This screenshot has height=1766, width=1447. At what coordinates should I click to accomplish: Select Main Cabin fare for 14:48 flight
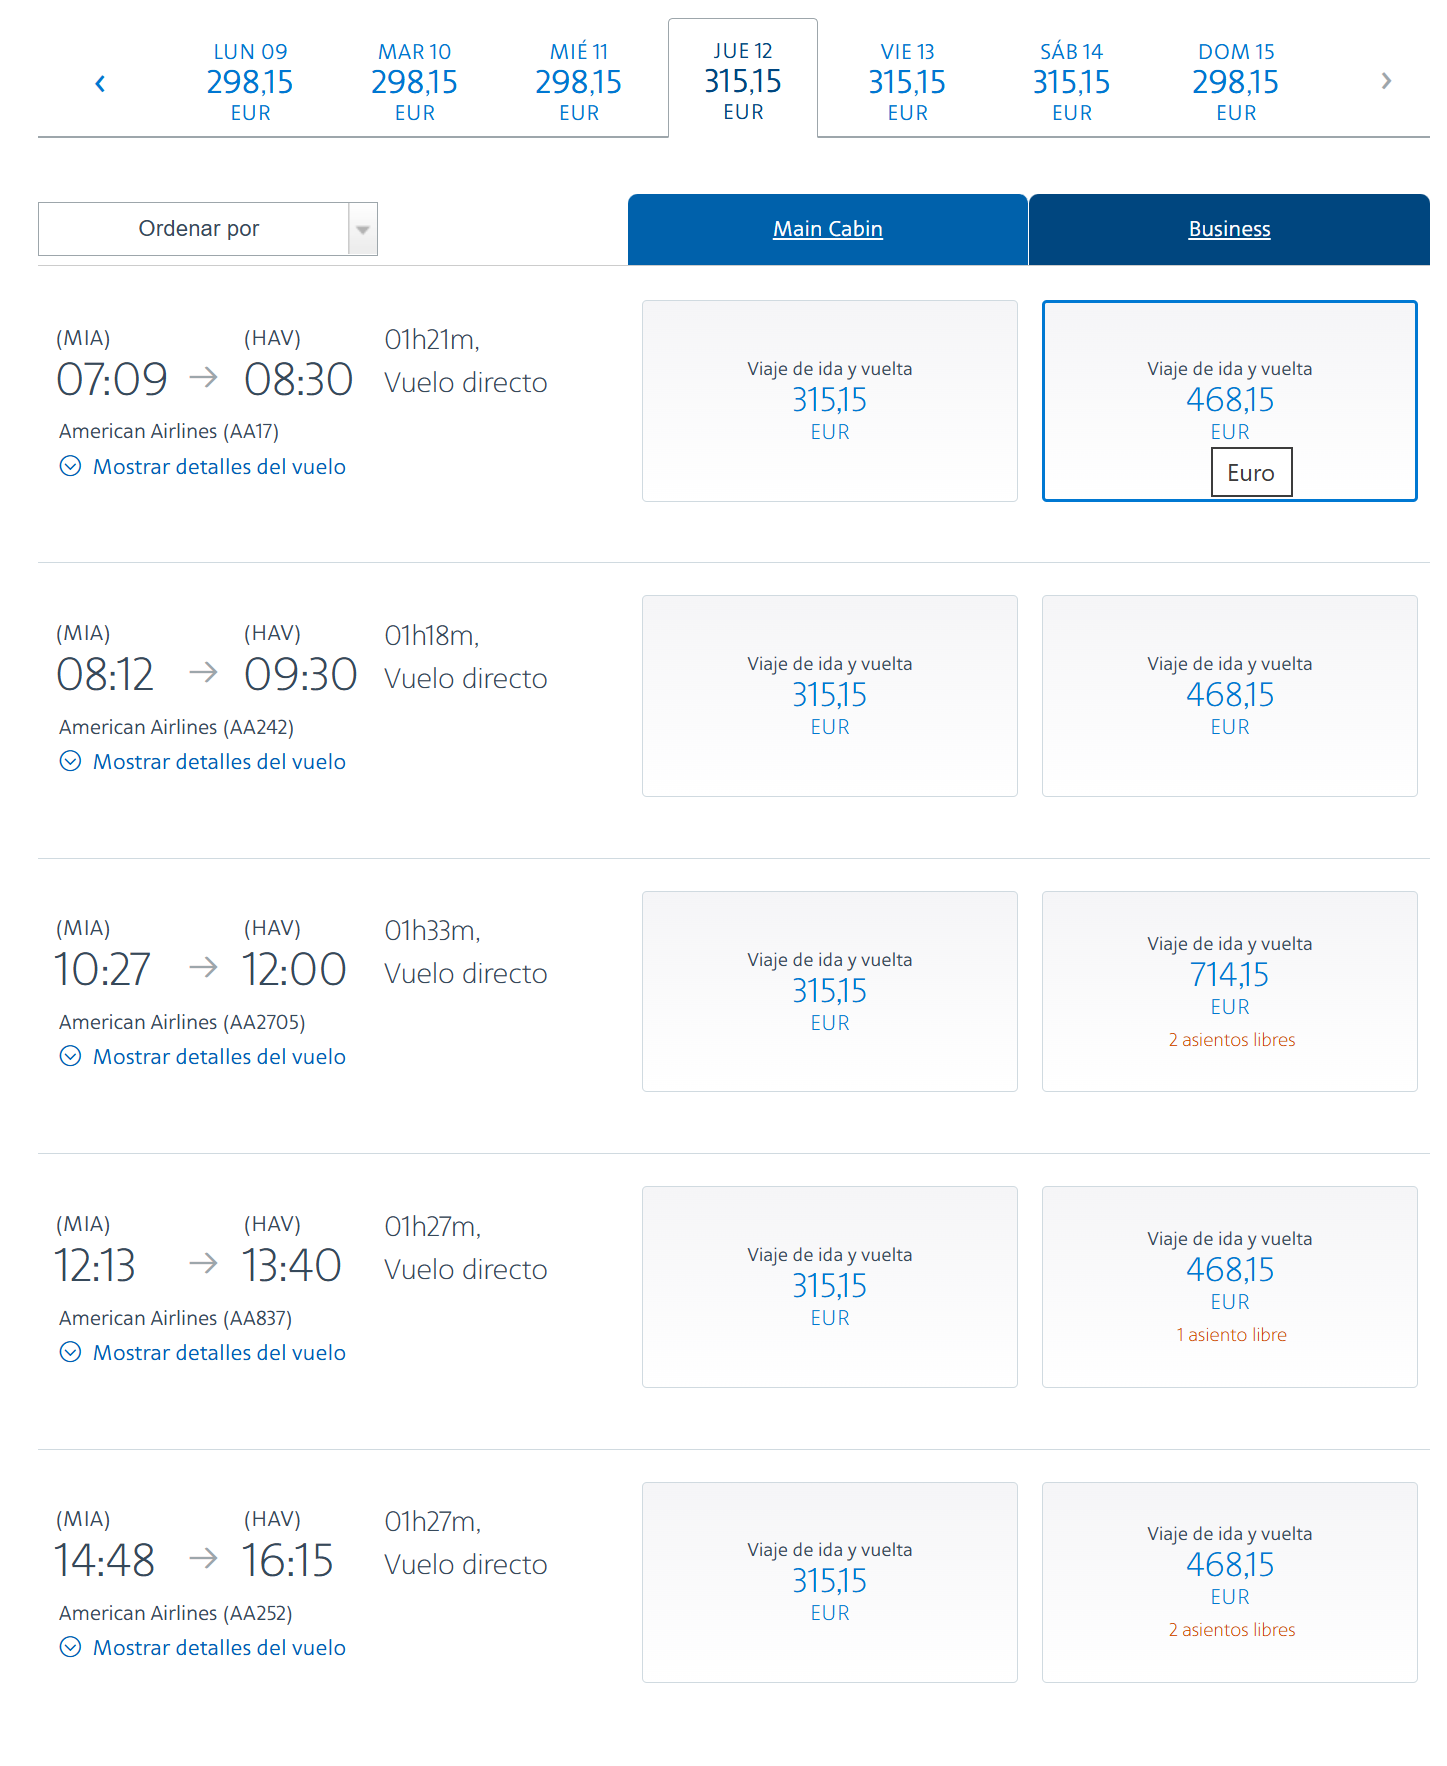point(829,1582)
